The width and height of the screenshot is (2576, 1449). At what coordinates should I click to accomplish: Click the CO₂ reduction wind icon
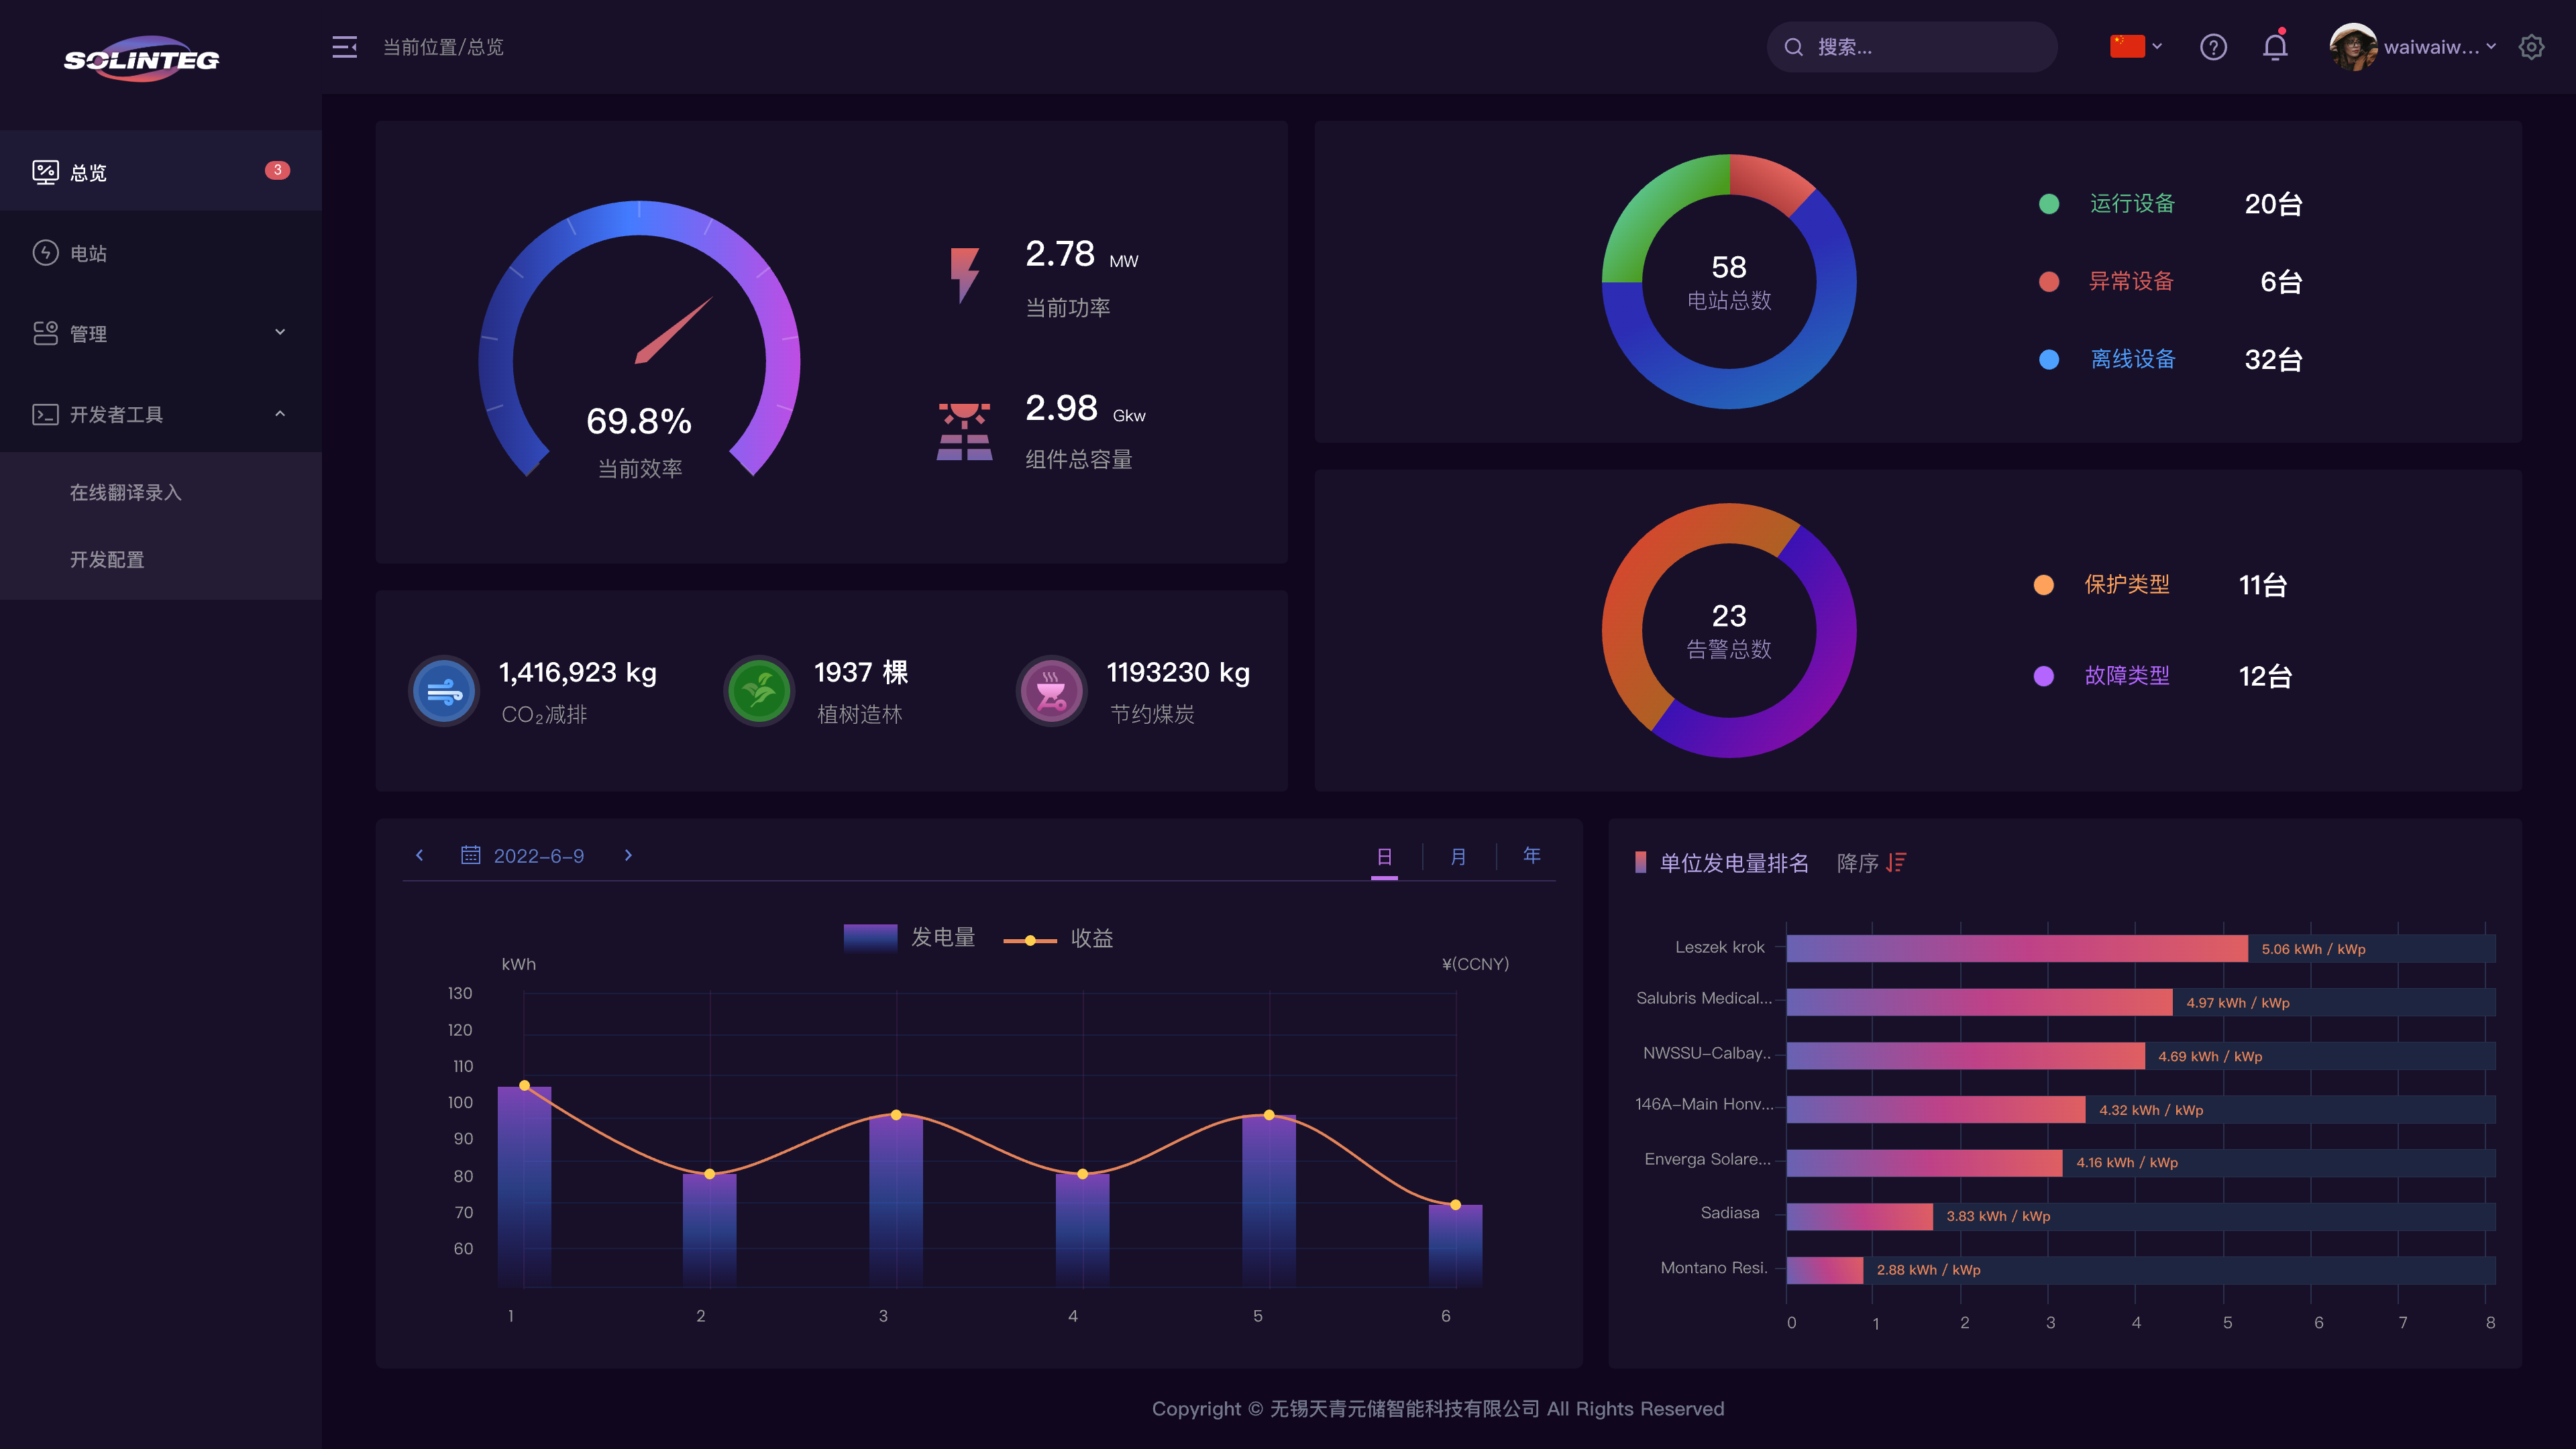tap(444, 691)
